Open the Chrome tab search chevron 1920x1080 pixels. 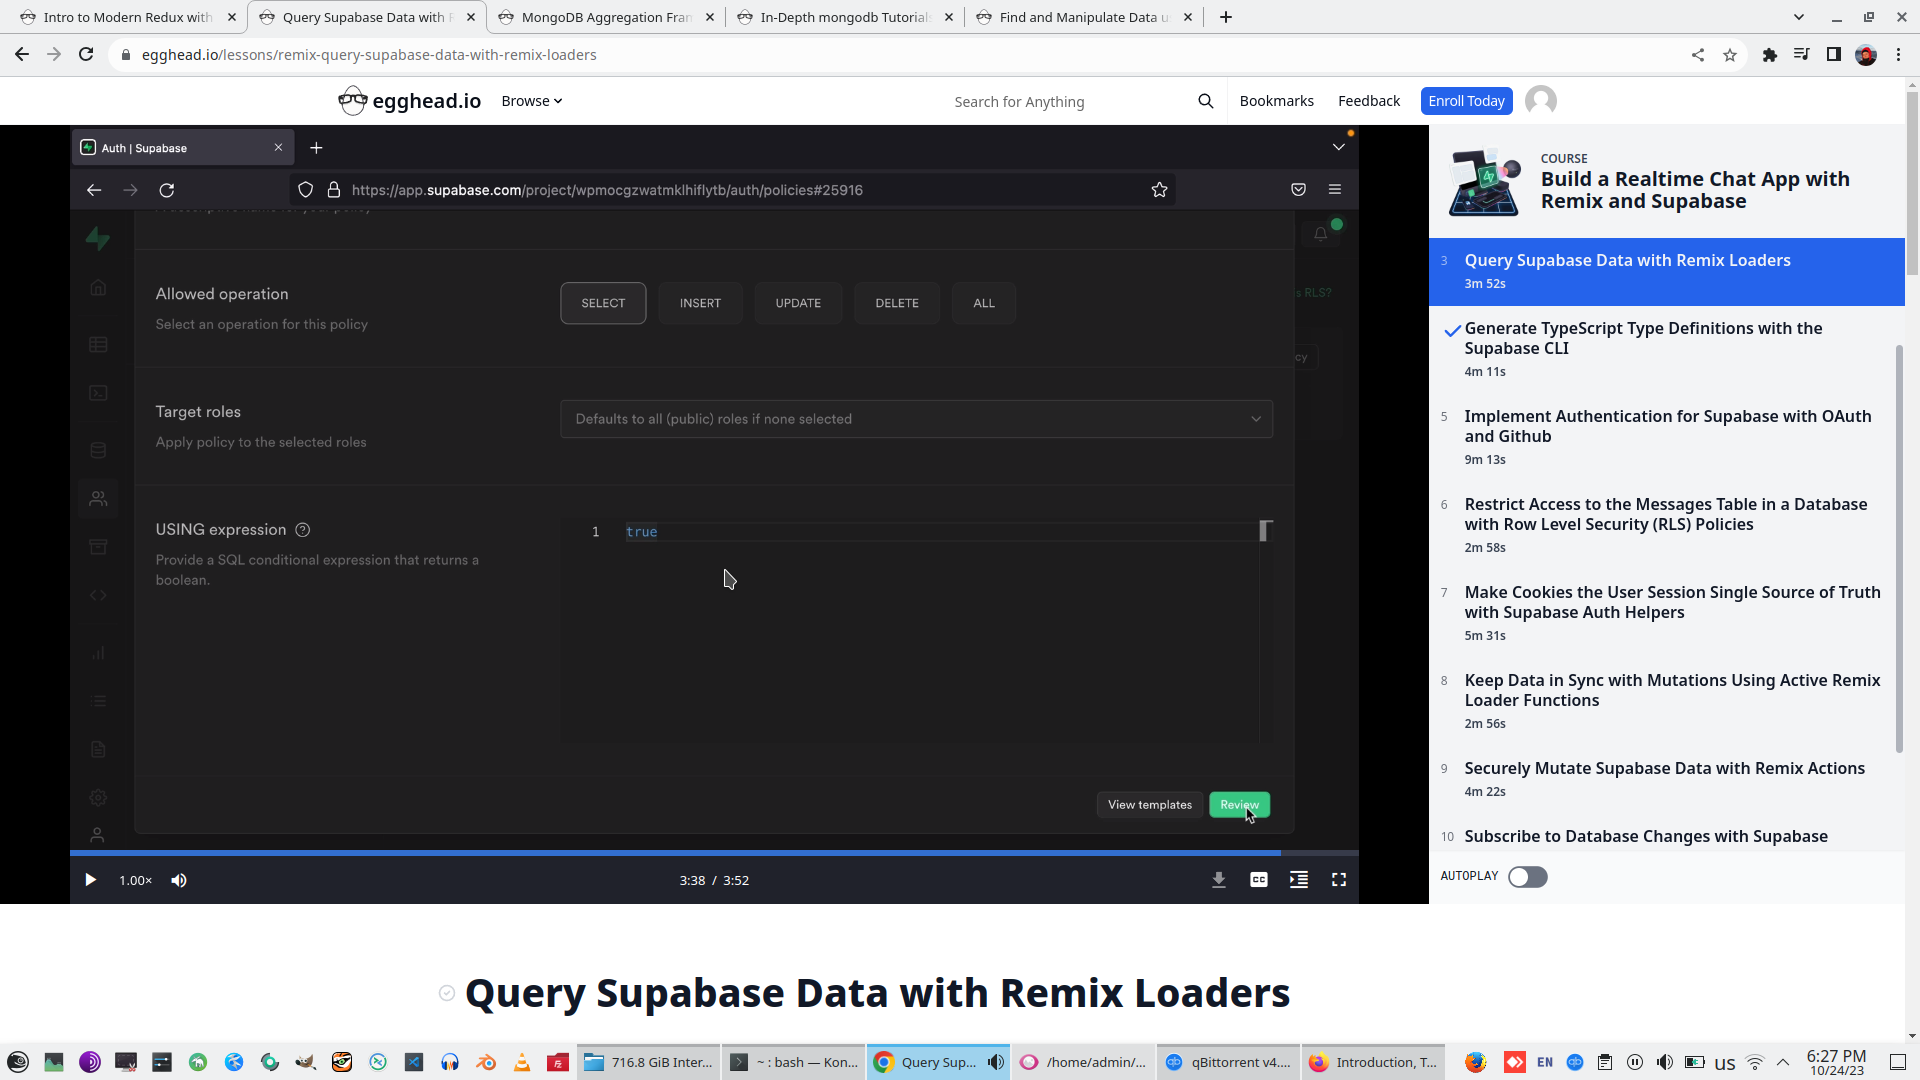[1799, 17]
